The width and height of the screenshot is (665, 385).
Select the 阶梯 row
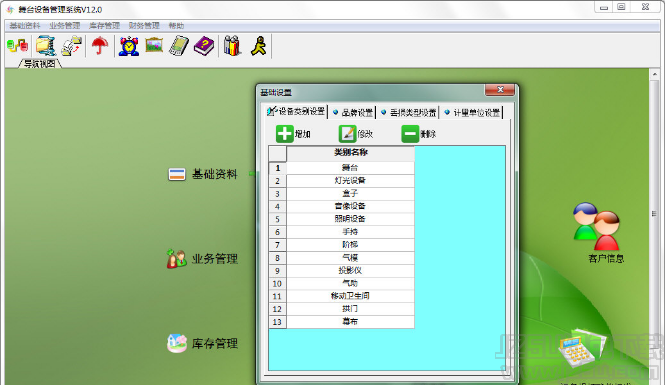click(x=350, y=245)
